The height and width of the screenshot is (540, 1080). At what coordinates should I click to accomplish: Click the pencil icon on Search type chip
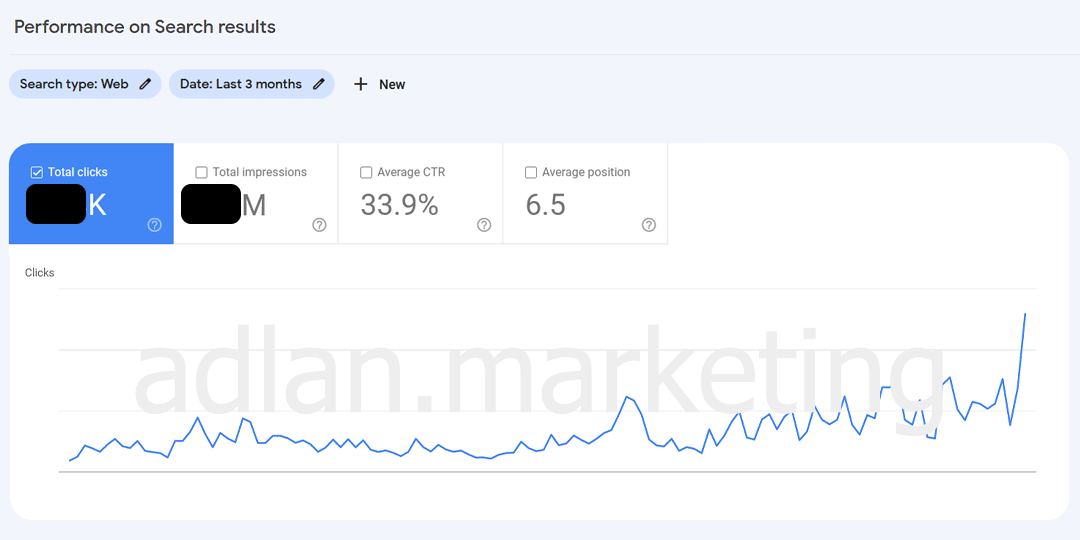pyautogui.click(x=145, y=84)
